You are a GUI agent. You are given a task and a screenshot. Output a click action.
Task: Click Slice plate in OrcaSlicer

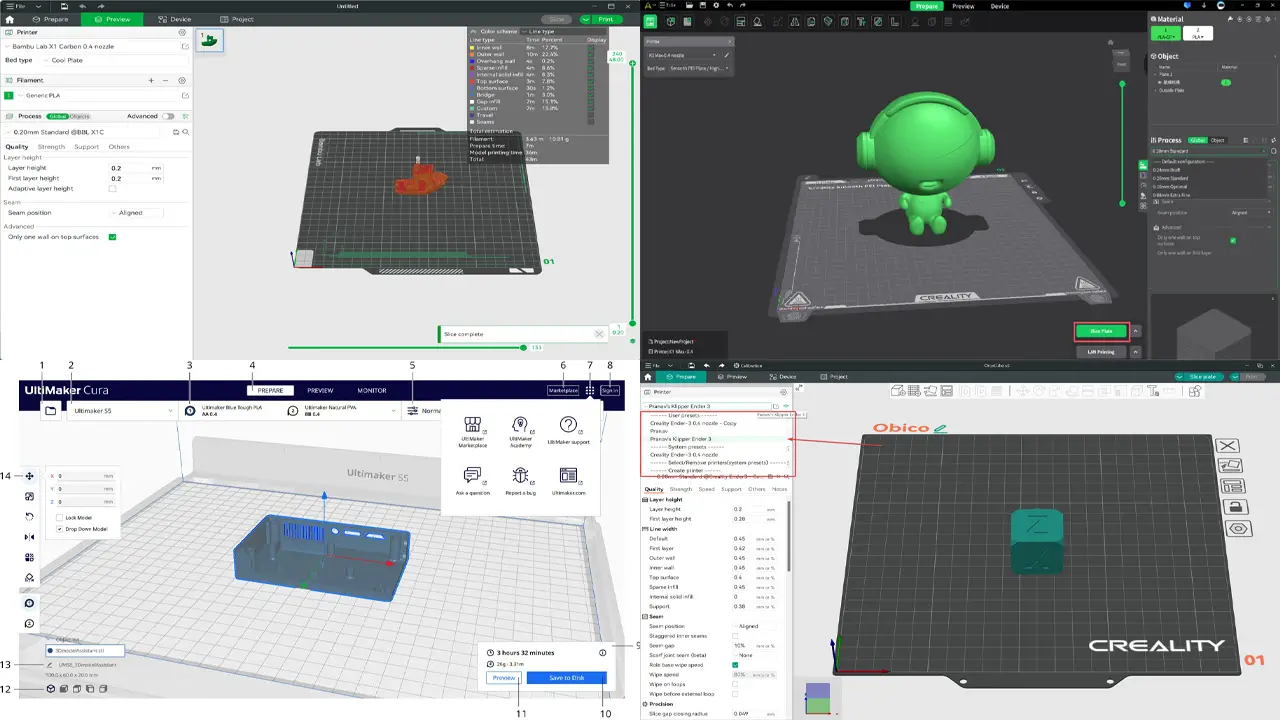pos(1201,377)
